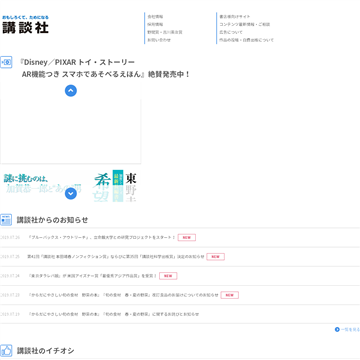Open the 会社情報 header link
Viewport: 360px width, 360px height.
click(x=155, y=16)
